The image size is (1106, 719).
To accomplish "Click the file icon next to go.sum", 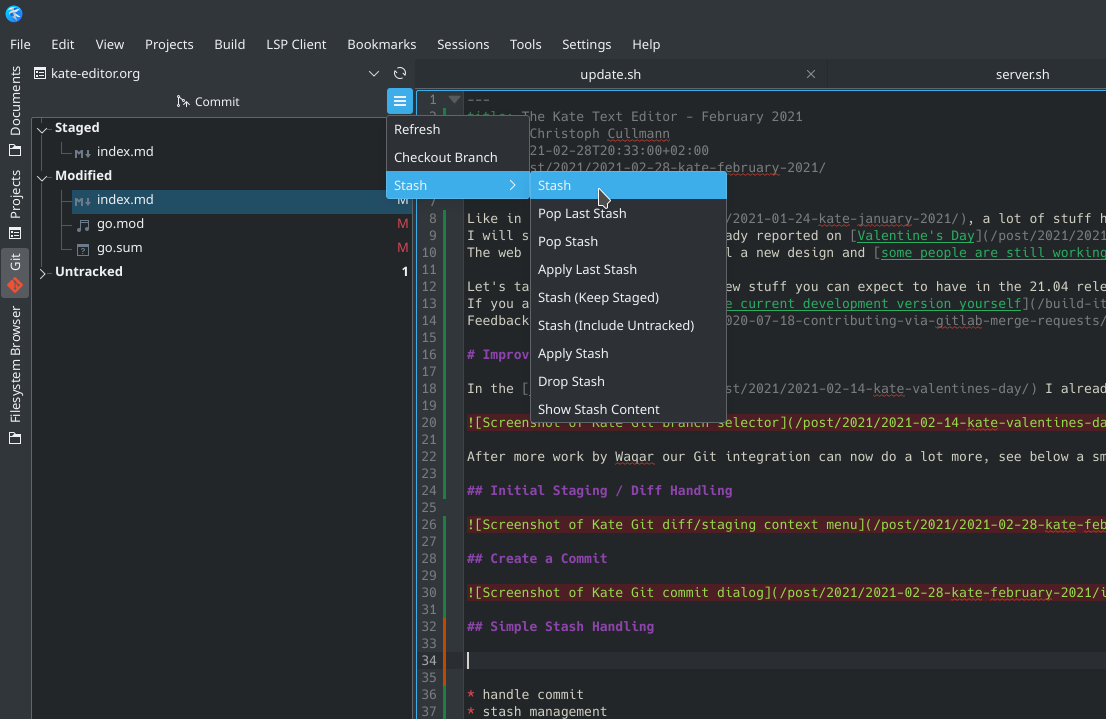I will pyautogui.click(x=83, y=249).
